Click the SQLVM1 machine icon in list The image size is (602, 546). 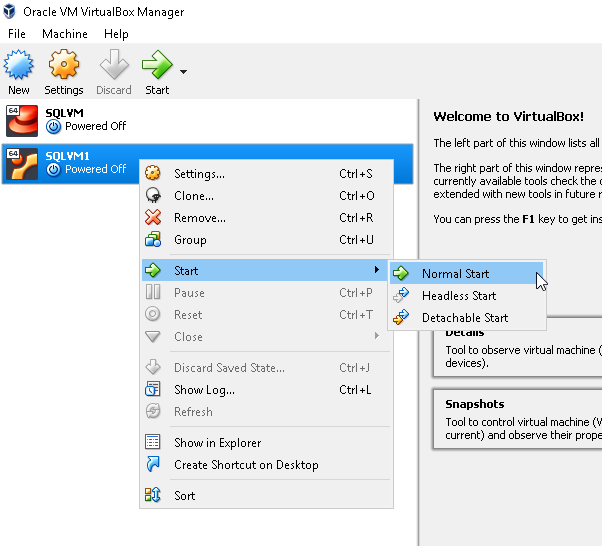click(x=22, y=163)
